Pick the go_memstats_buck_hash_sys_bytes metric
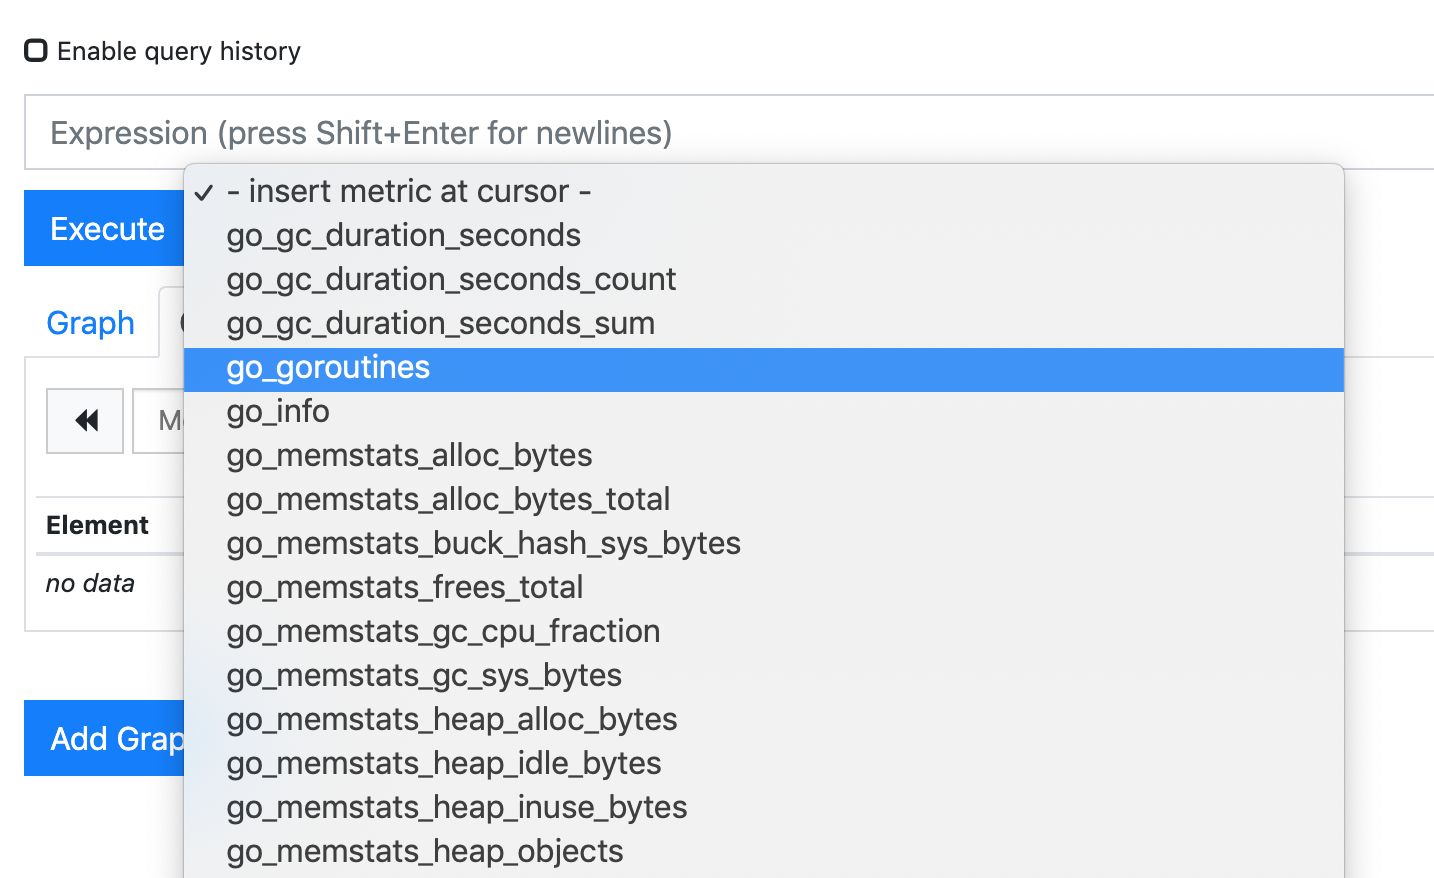1434x878 pixels. 484,543
